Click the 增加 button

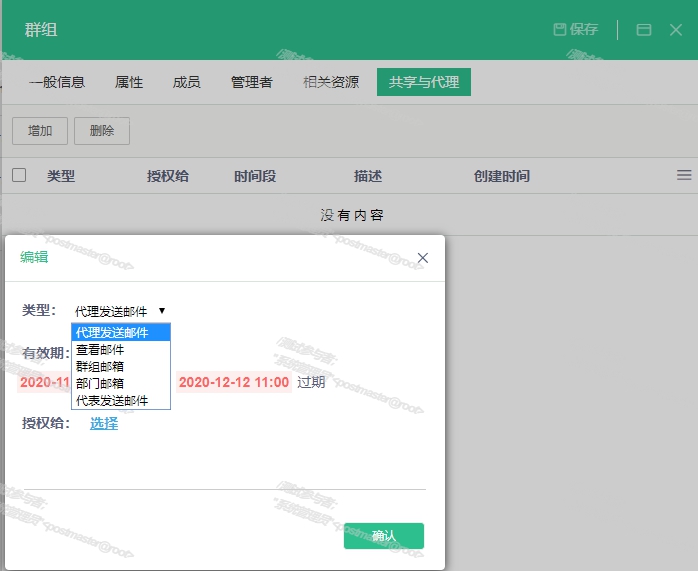40,131
